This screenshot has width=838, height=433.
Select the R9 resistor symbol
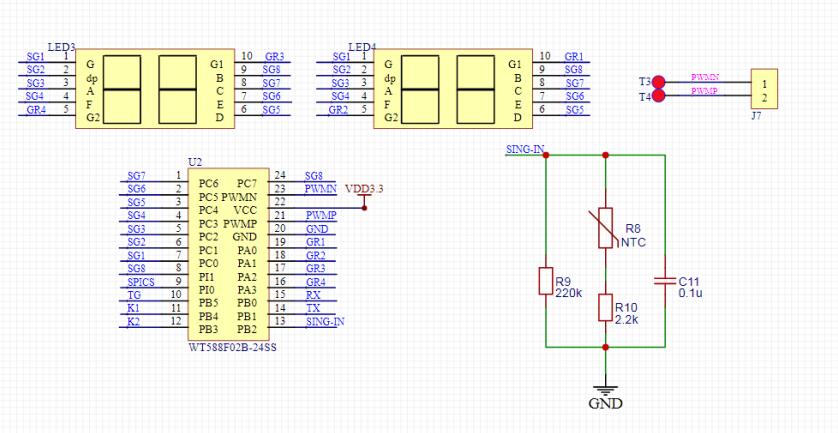tap(545, 281)
